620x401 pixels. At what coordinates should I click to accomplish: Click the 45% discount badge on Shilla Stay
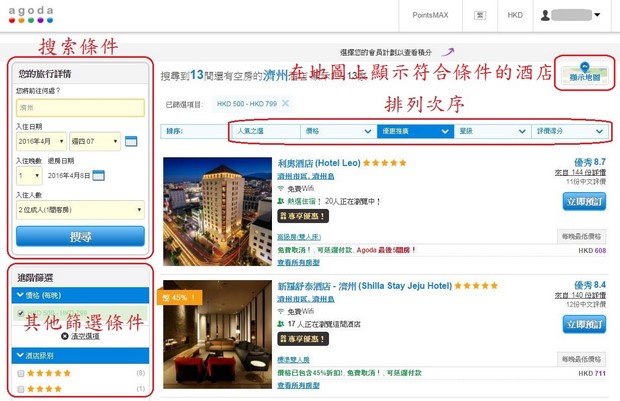180,297
